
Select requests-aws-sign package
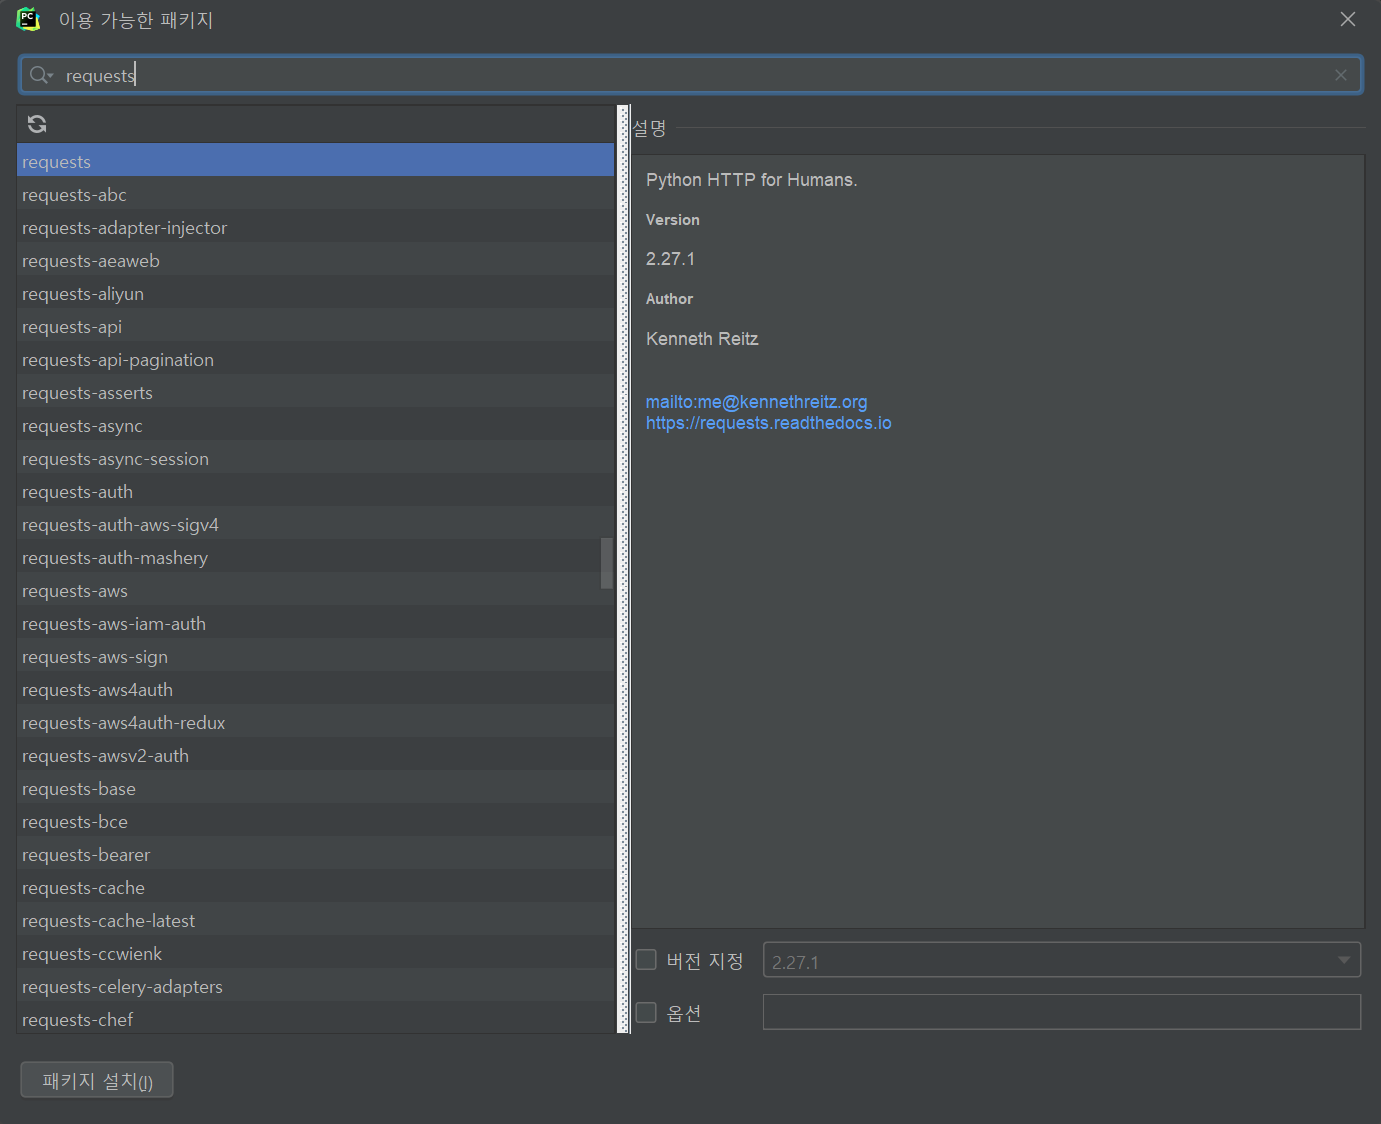[x=315, y=657]
